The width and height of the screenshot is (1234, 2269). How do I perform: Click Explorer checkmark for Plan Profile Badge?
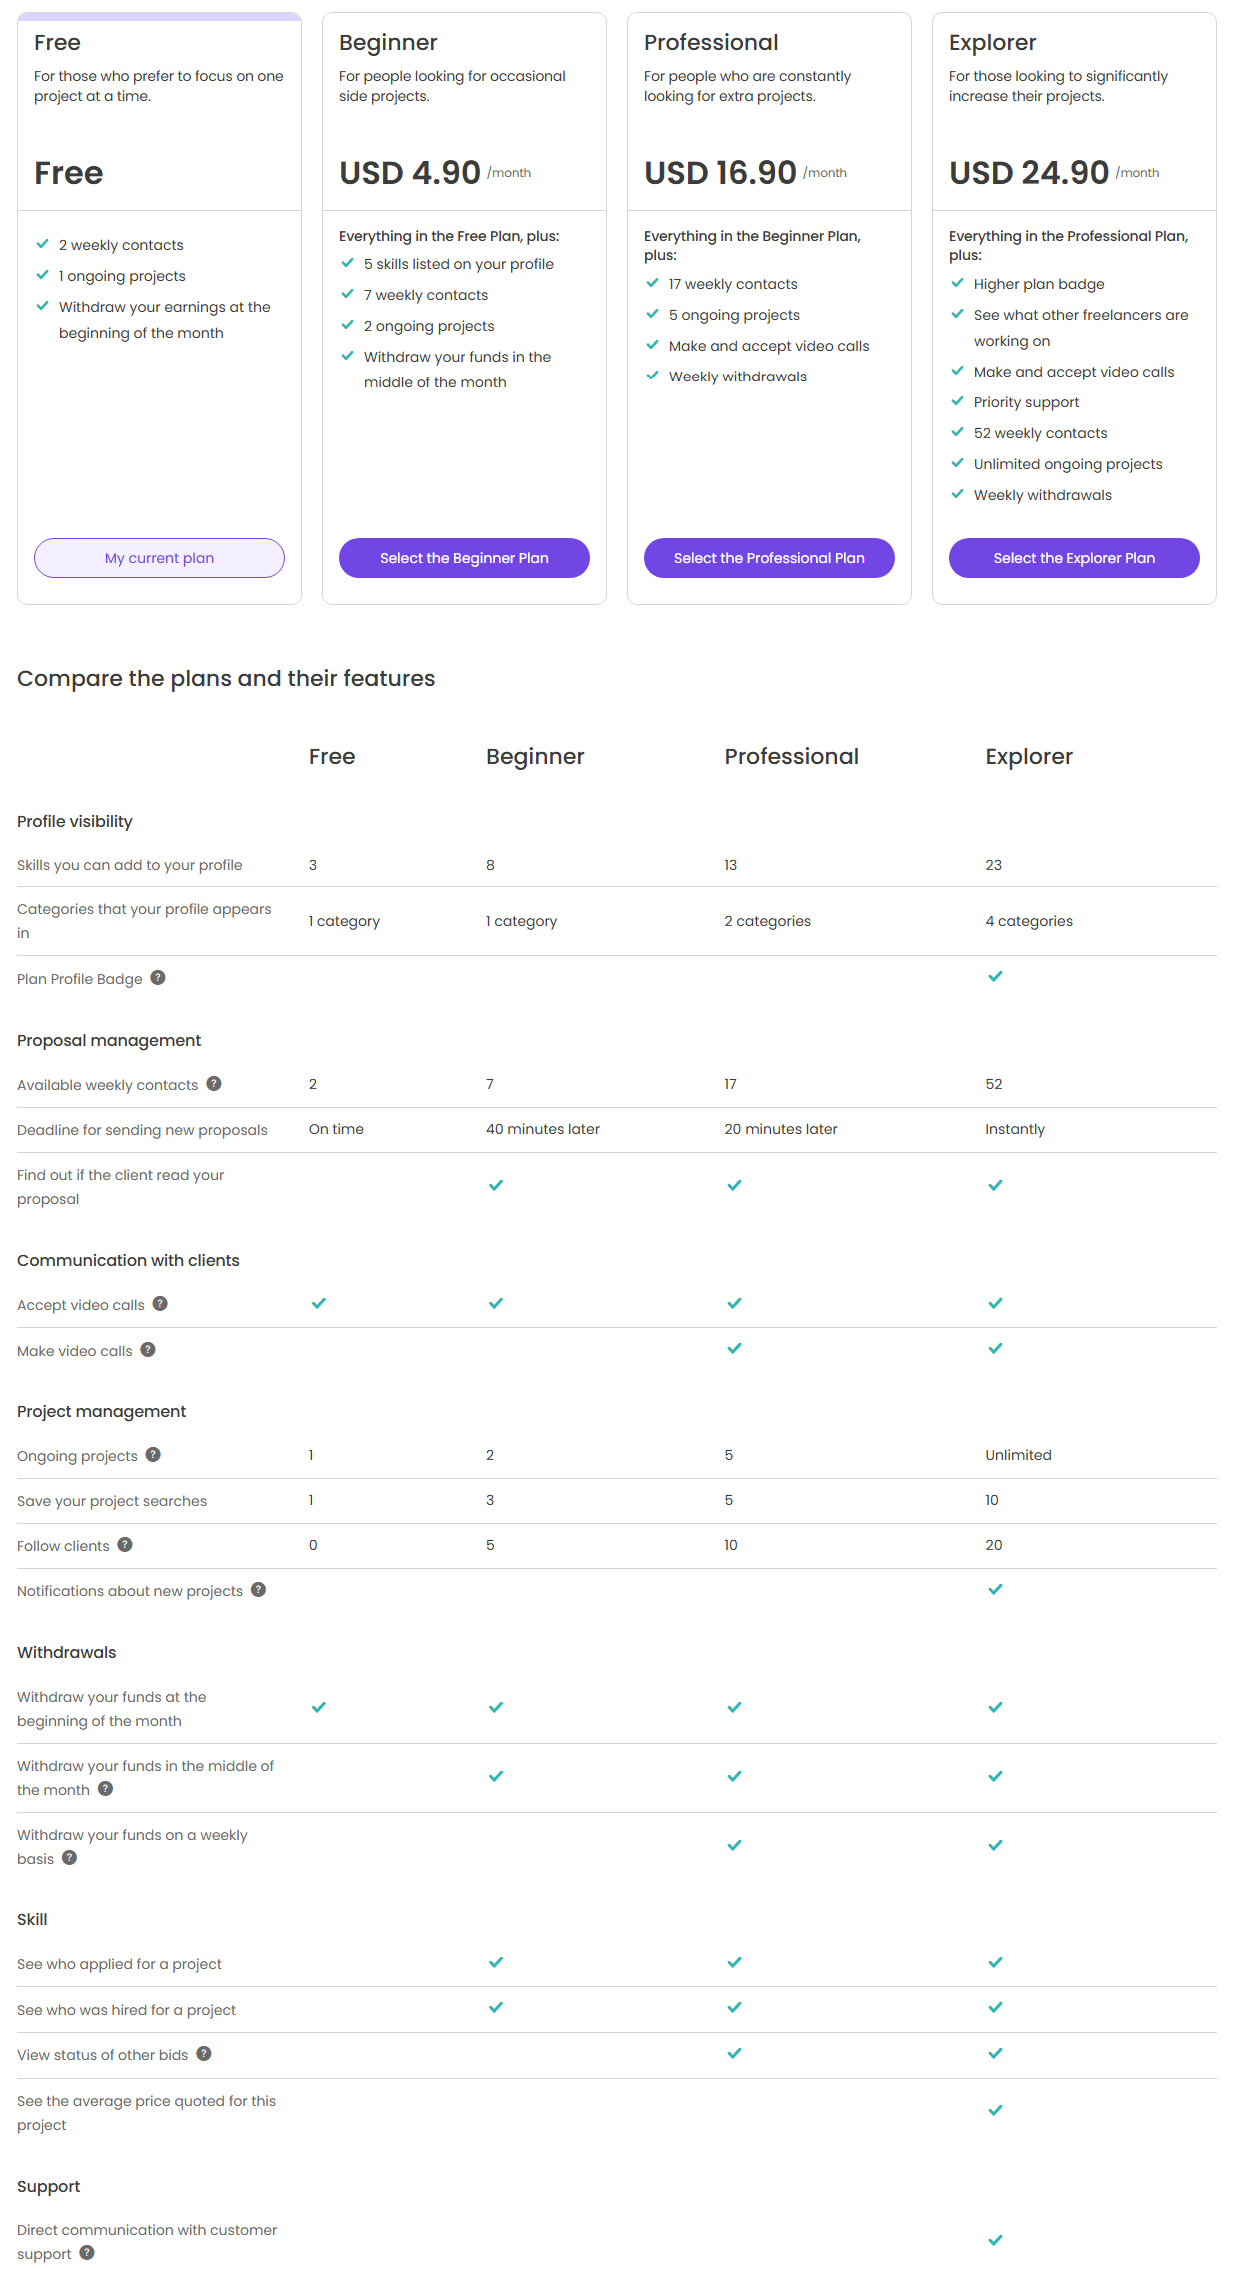[x=995, y=977]
